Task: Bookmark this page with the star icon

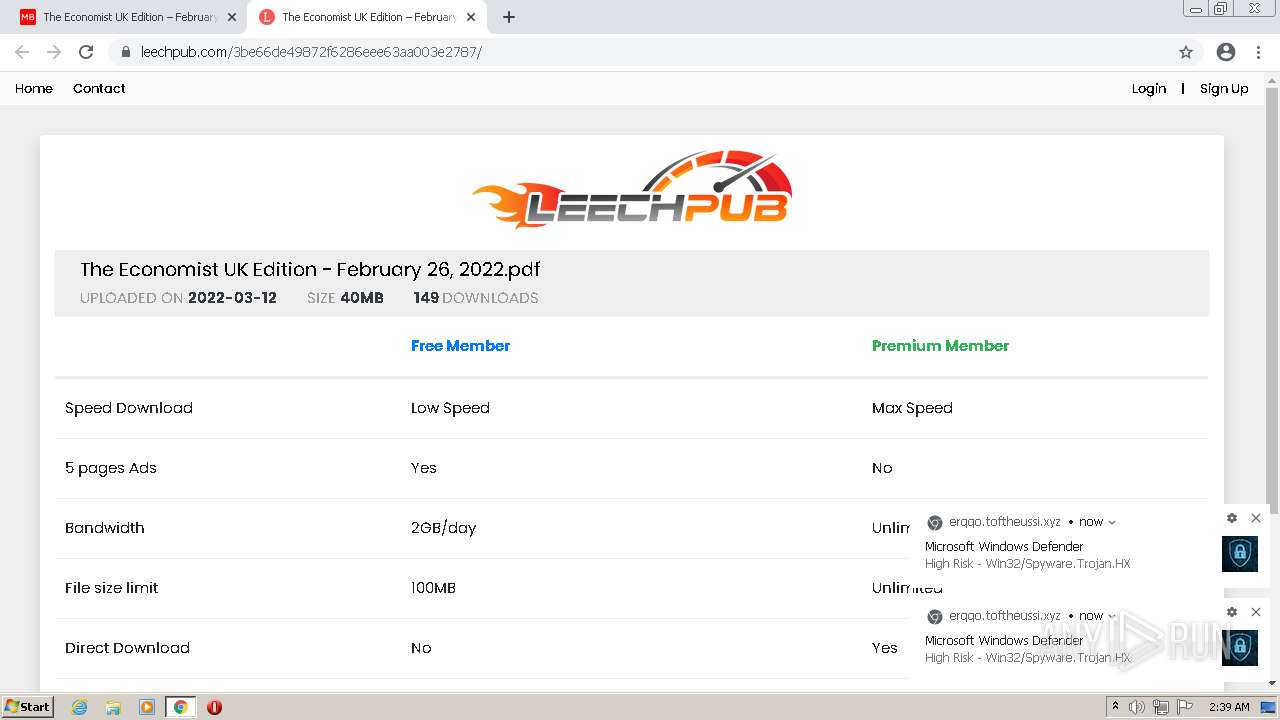Action: pyautogui.click(x=1186, y=52)
